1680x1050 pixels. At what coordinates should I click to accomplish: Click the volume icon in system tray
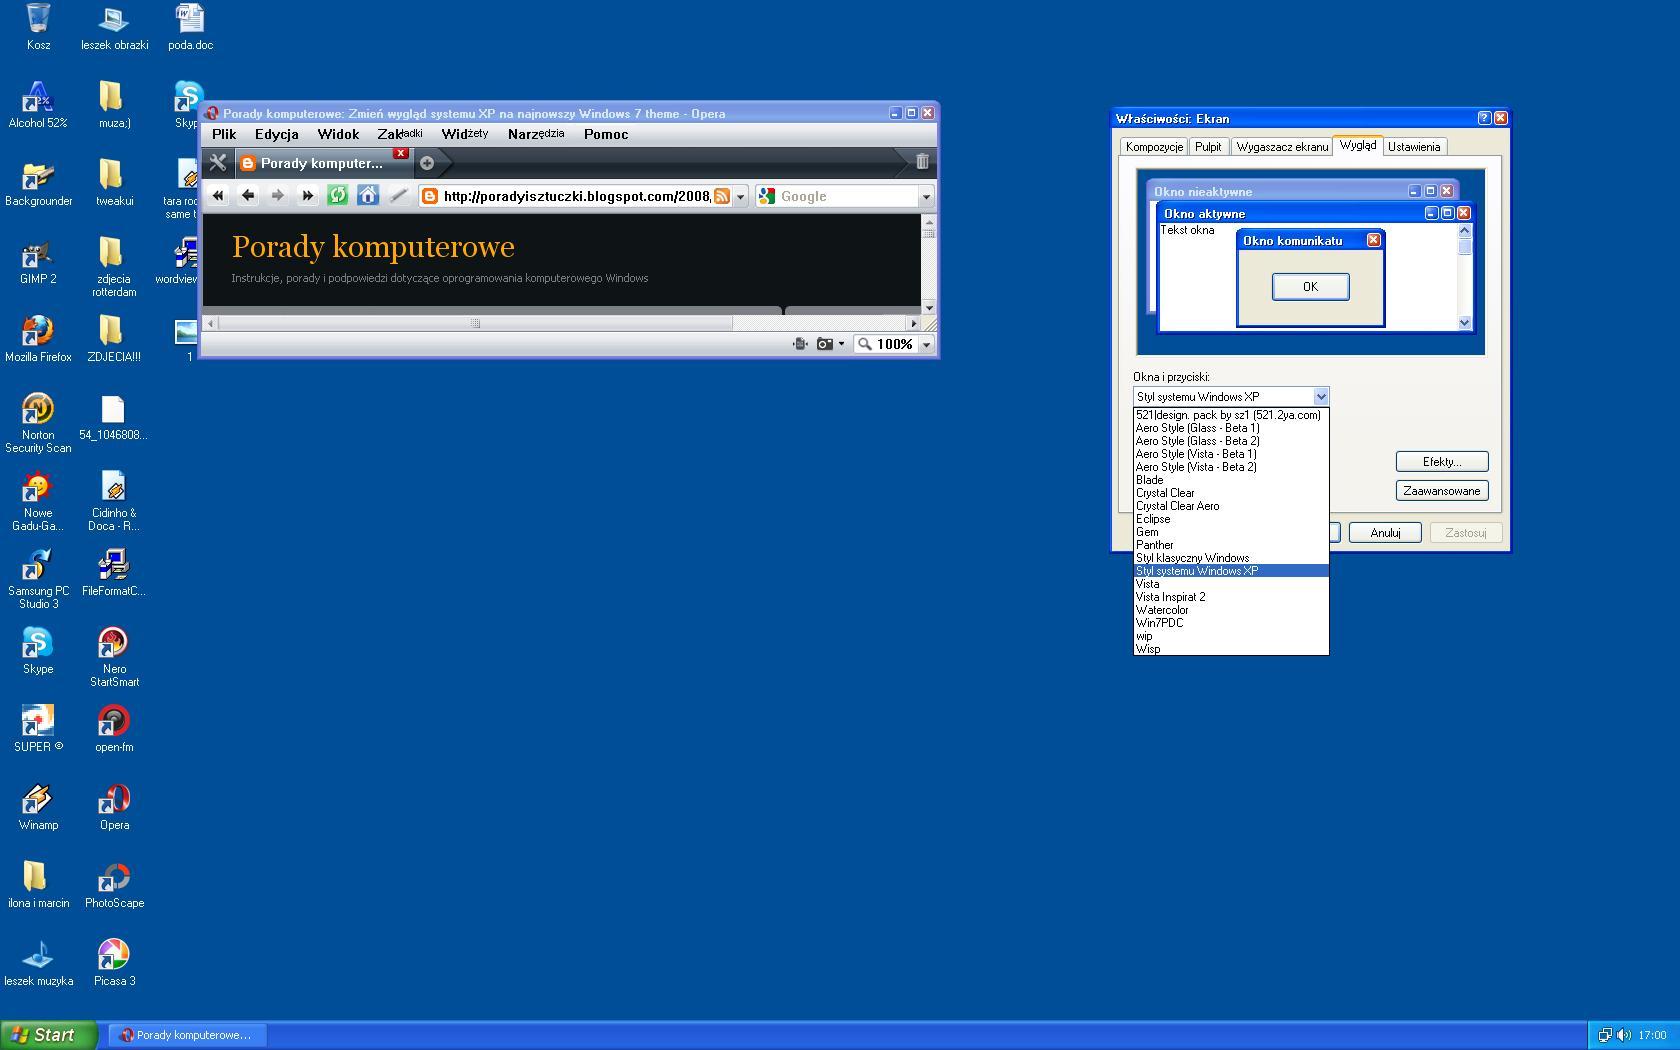tap(1624, 1035)
